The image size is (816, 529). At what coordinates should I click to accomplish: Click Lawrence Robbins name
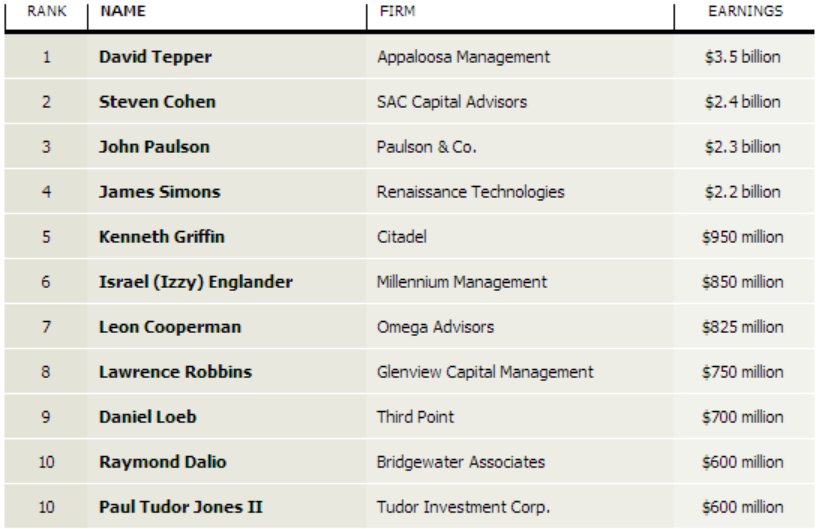tap(175, 372)
